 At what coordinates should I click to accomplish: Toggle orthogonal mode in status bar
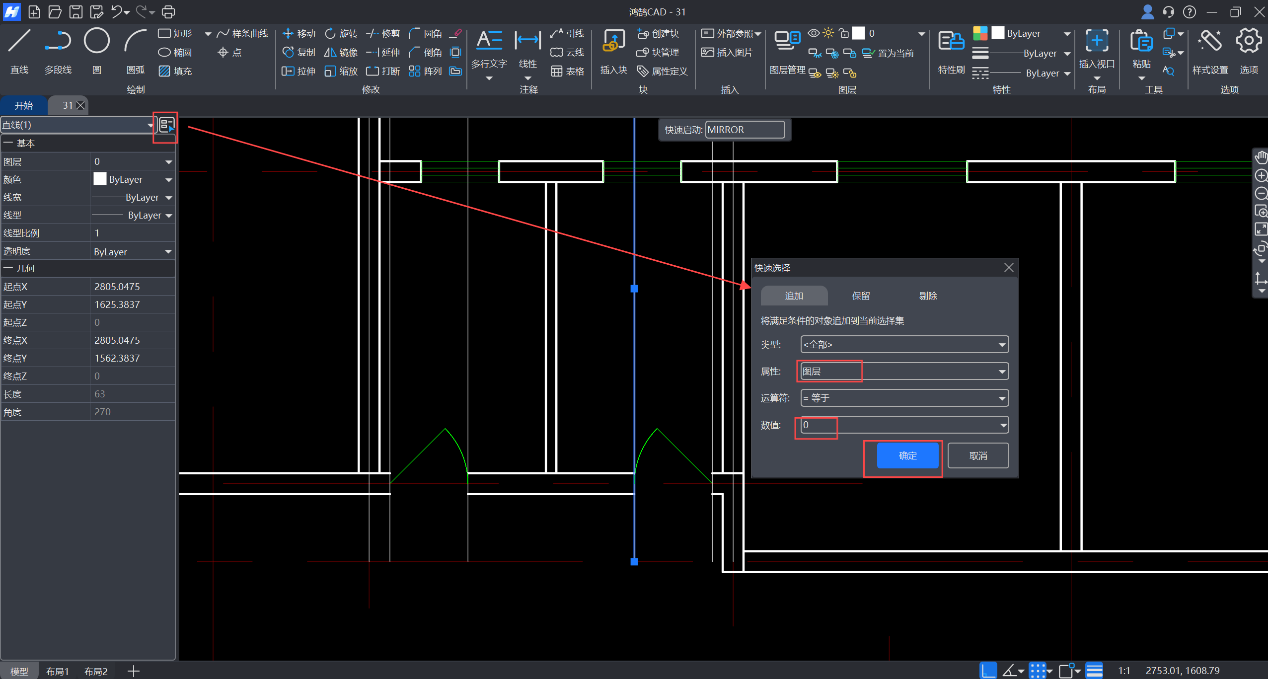point(988,670)
